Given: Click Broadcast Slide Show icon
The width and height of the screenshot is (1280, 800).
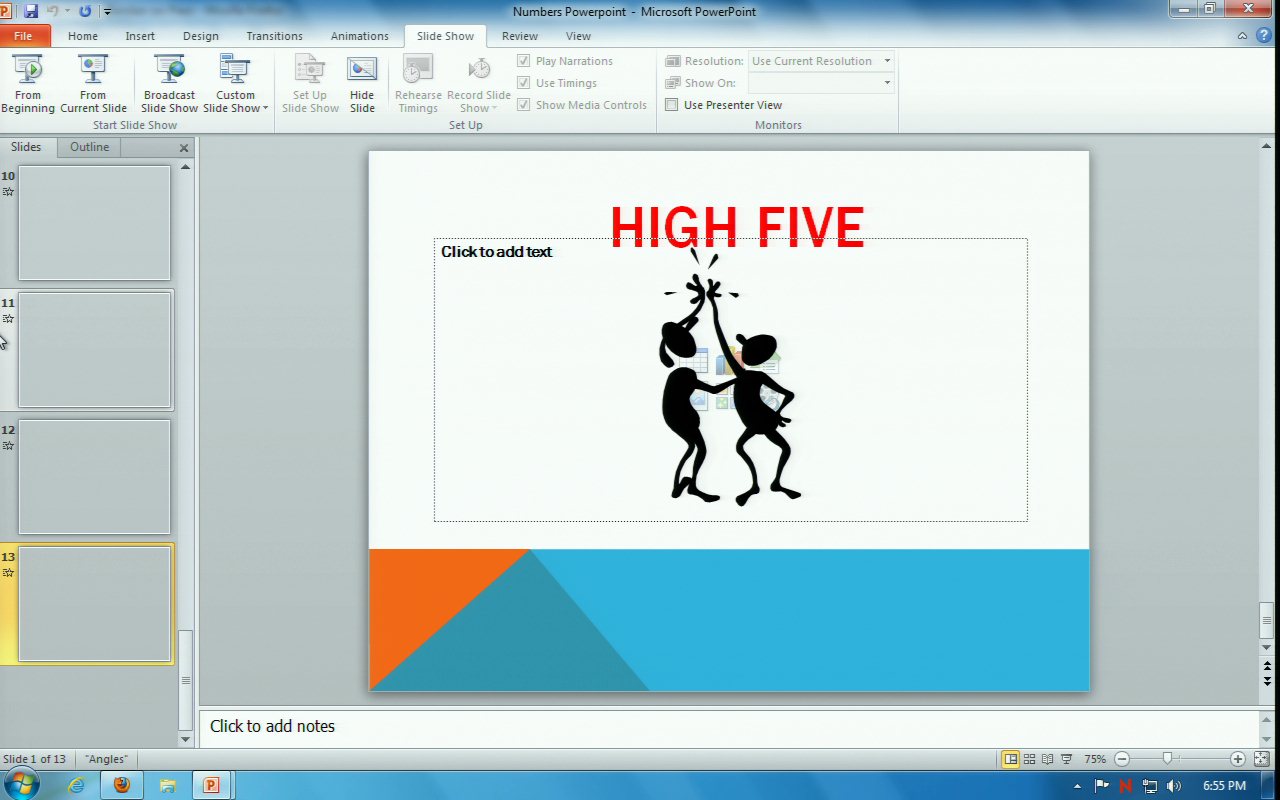Looking at the screenshot, I should click(169, 83).
